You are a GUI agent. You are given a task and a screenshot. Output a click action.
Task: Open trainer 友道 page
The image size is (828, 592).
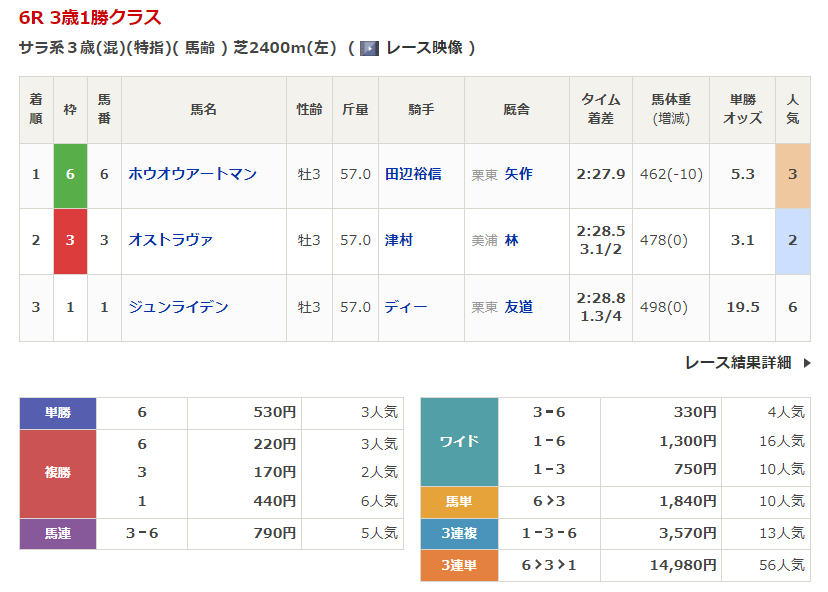tap(518, 307)
